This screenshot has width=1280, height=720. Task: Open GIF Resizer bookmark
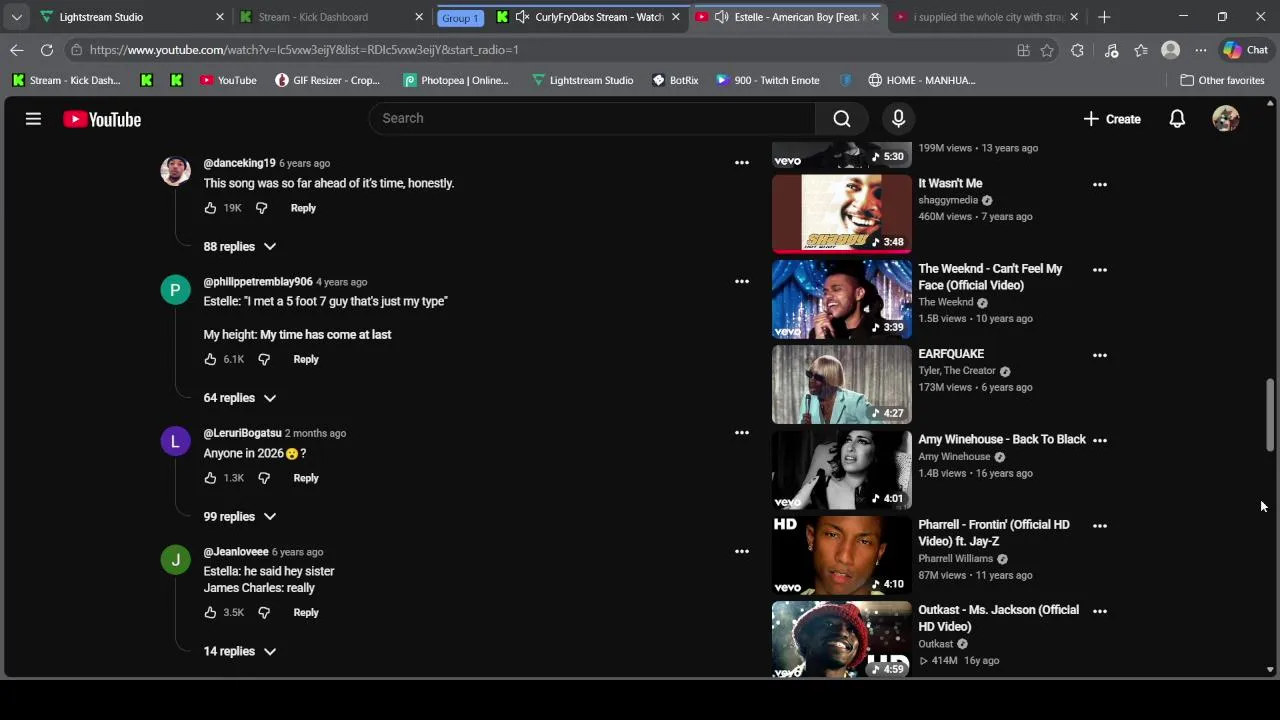point(327,80)
